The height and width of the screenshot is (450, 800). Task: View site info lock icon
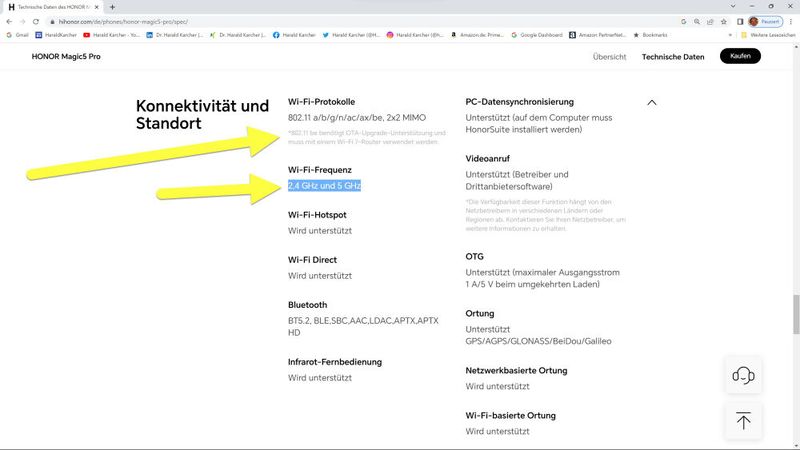(x=52, y=22)
